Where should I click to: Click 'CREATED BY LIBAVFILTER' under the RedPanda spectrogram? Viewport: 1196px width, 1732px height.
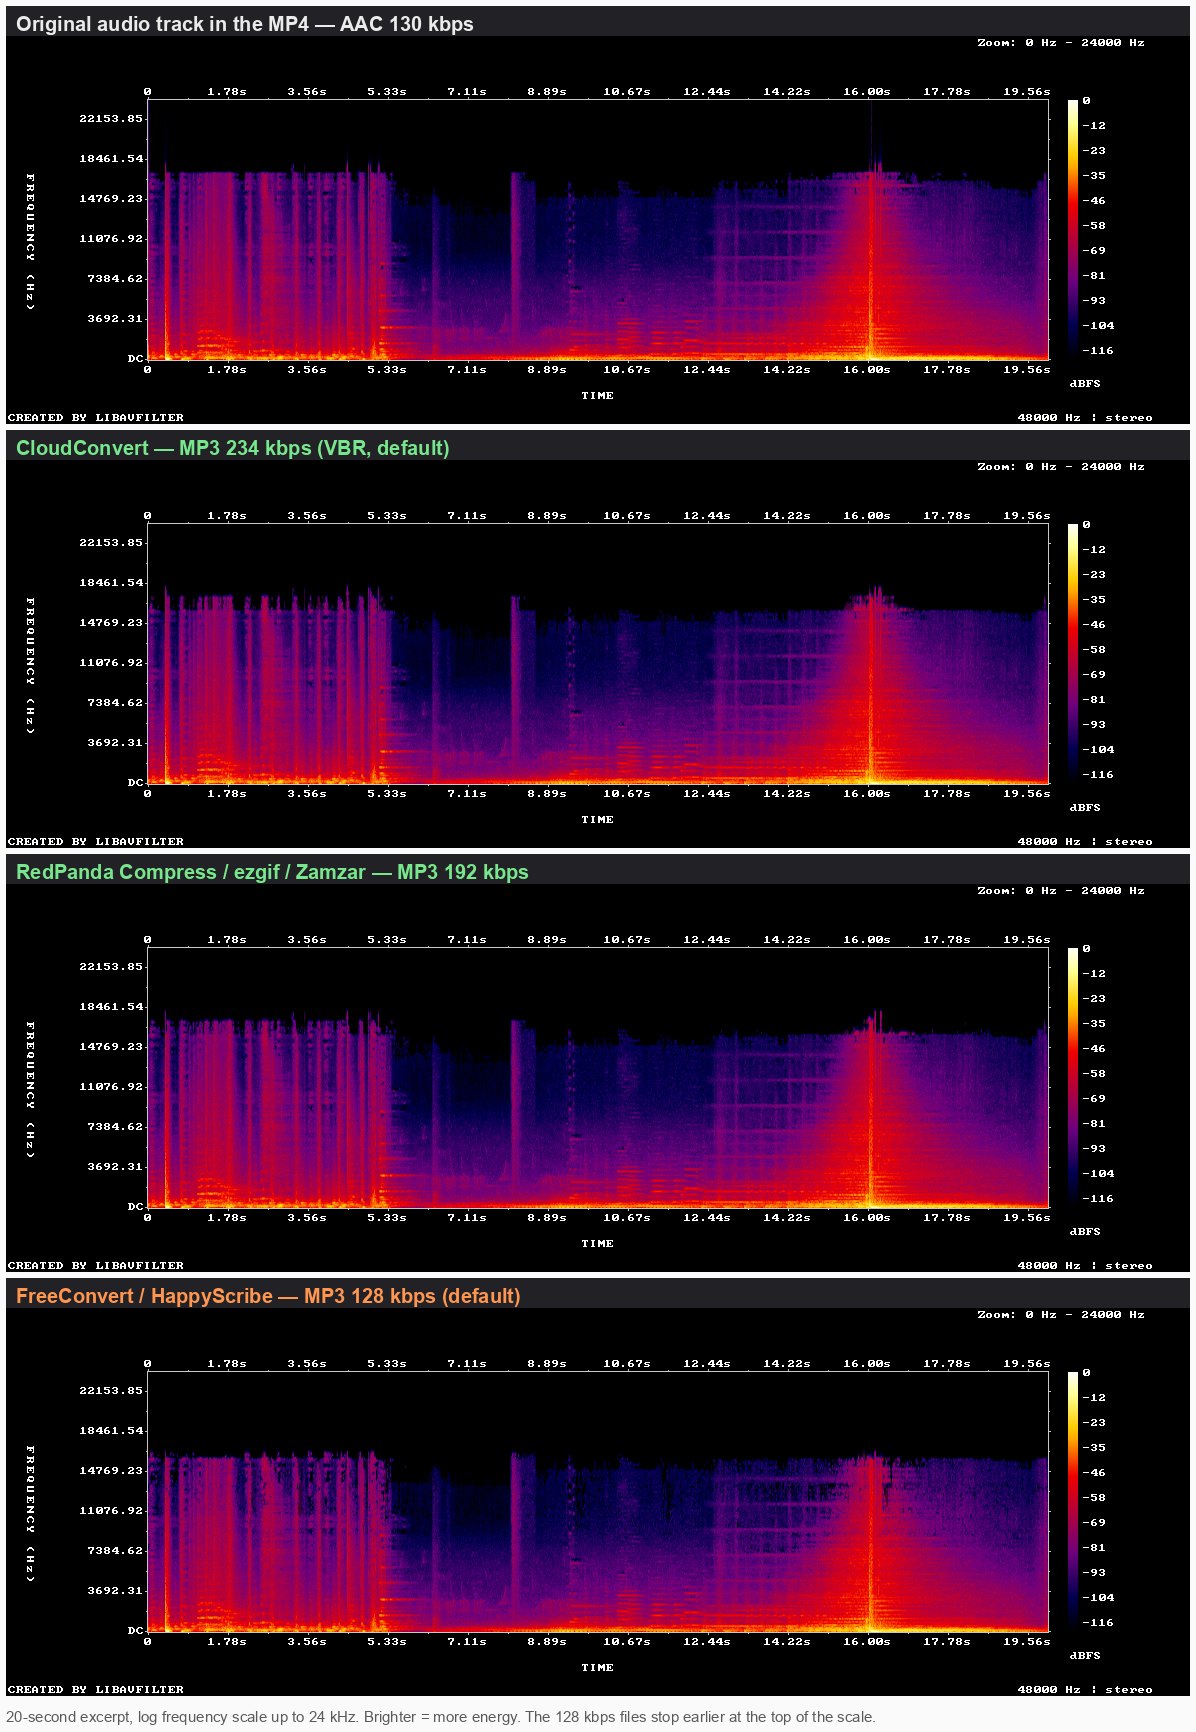(96, 1266)
